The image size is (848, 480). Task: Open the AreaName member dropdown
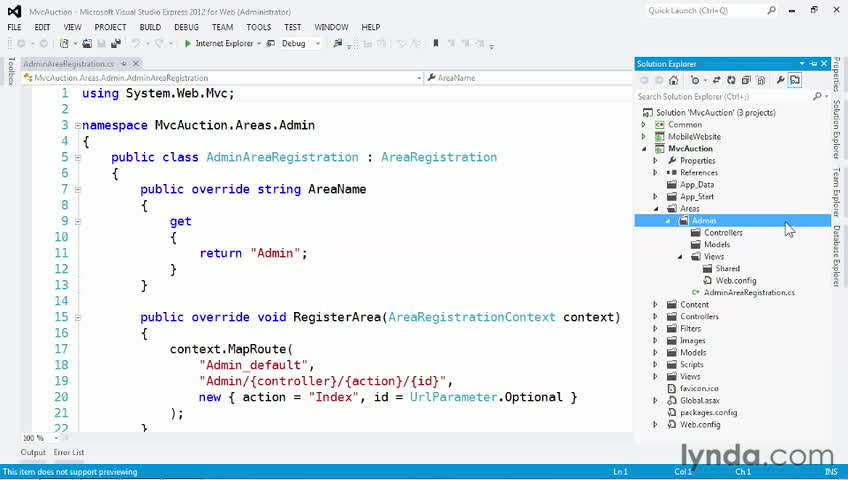click(x=528, y=78)
